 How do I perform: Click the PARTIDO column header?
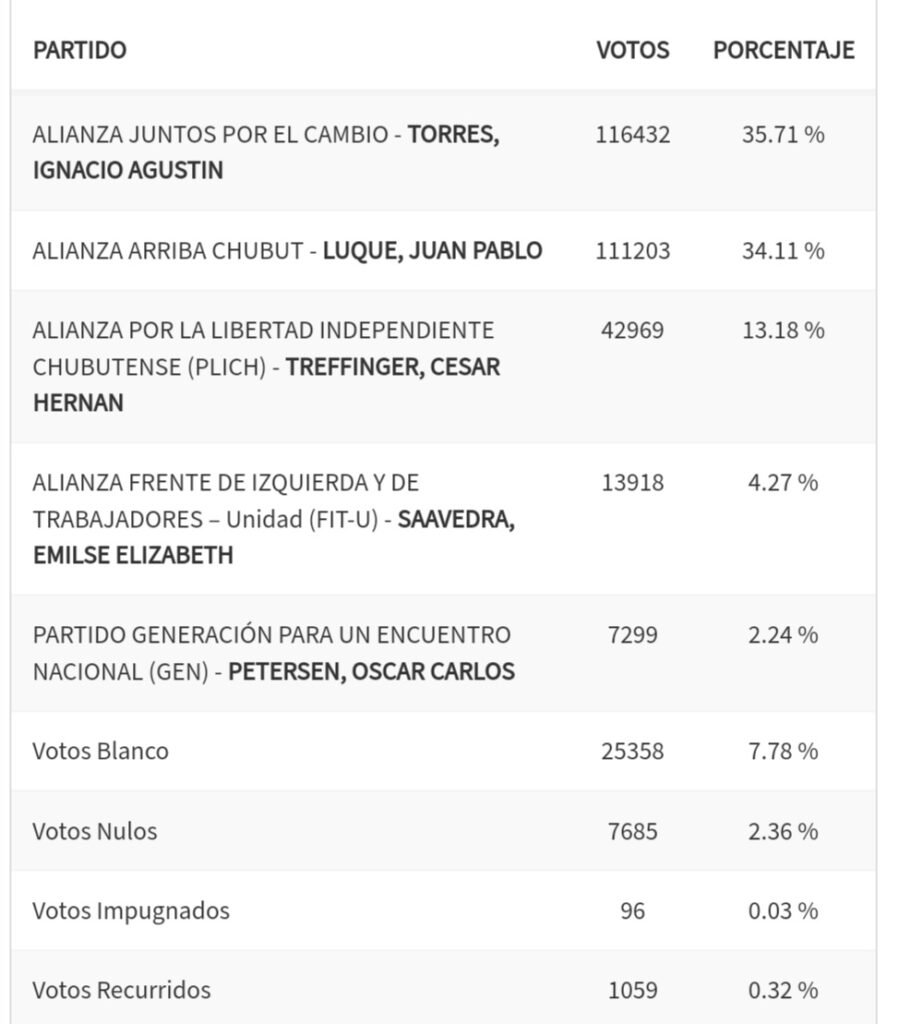click(80, 50)
